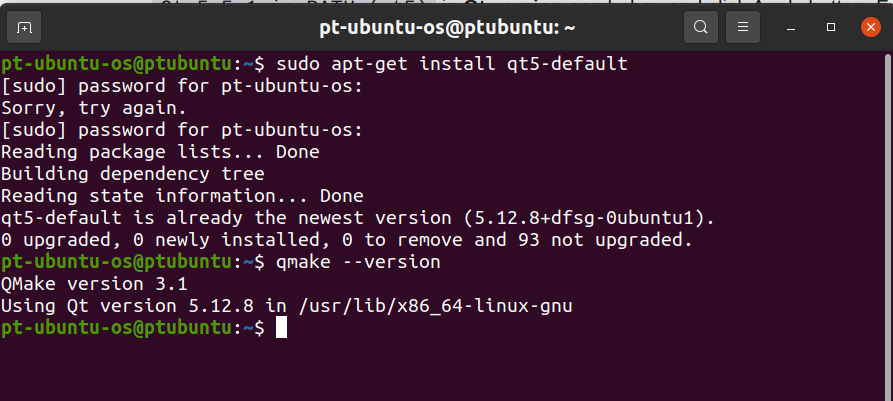Viewport: 893px width, 401px height.
Task: Click the version string 5.12.8+dfsg-0ubuntu1
Action: [590, 218]
